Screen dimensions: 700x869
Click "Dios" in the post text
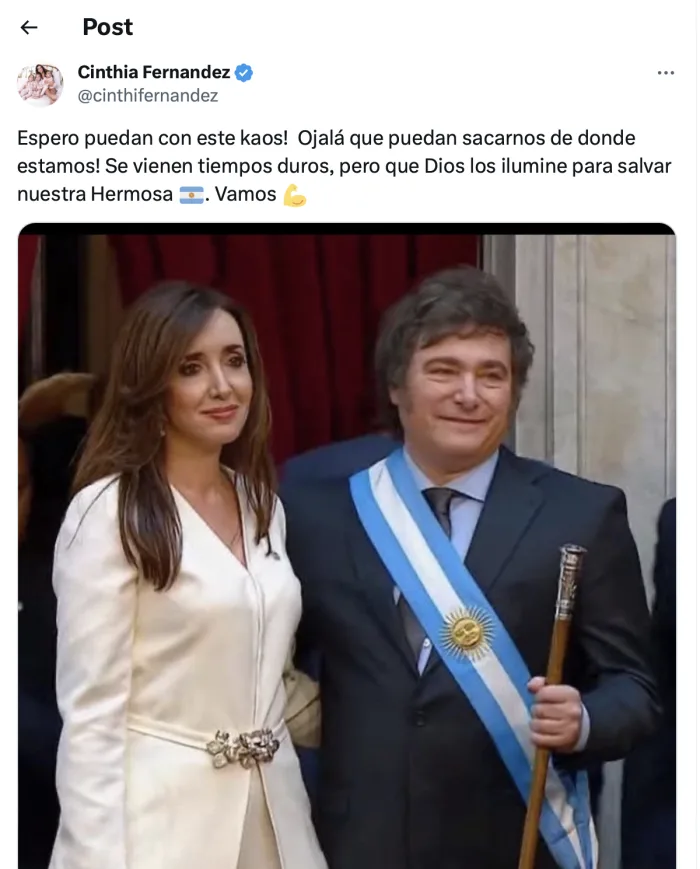coord(444,166)
